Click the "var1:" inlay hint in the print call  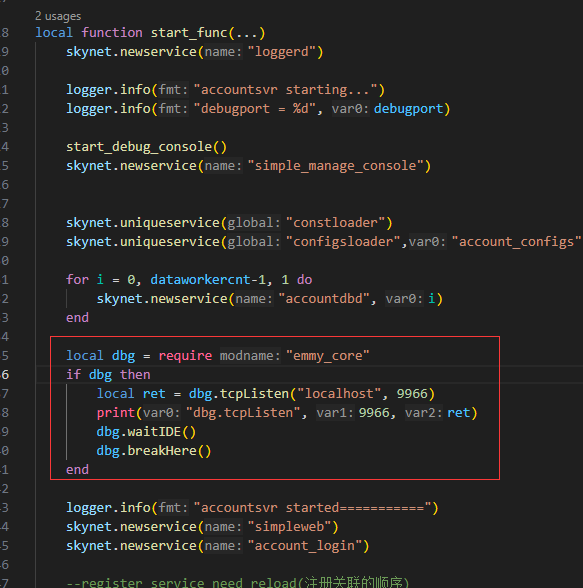point(335,413)
